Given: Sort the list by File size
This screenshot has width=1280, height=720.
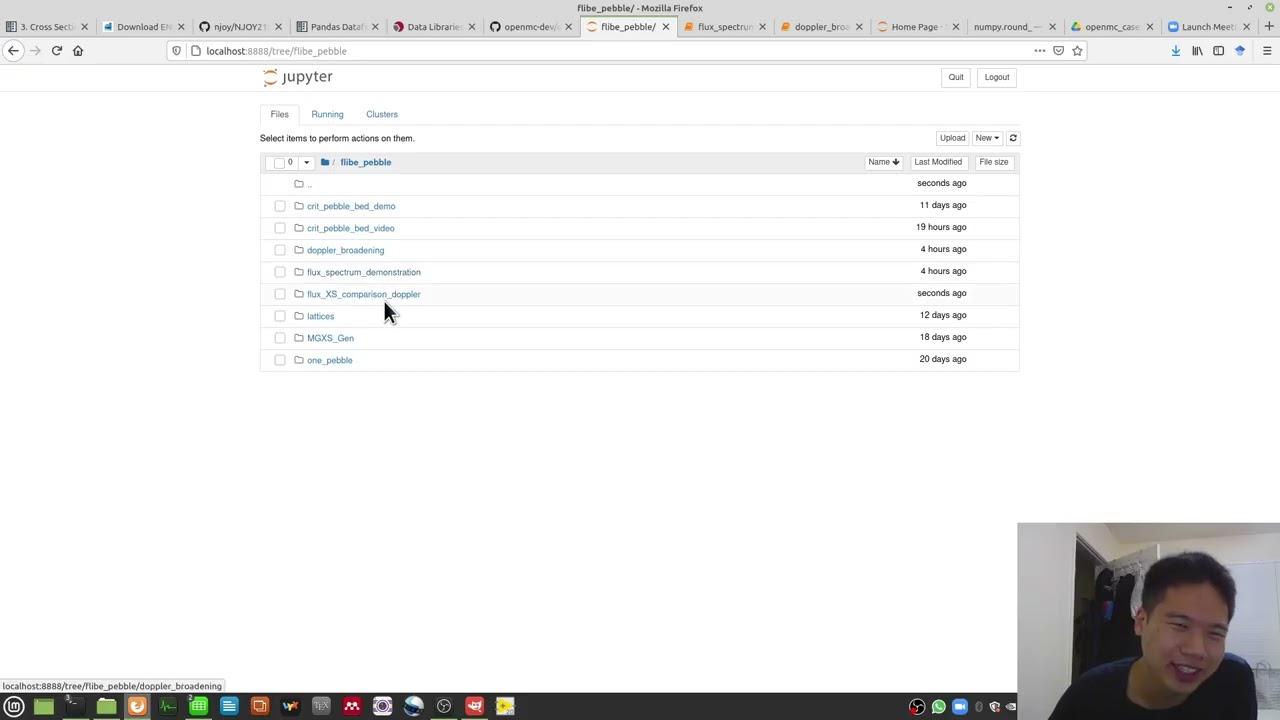Looking at the screenshot, I should pyautogui.click(x=994, y=162).
